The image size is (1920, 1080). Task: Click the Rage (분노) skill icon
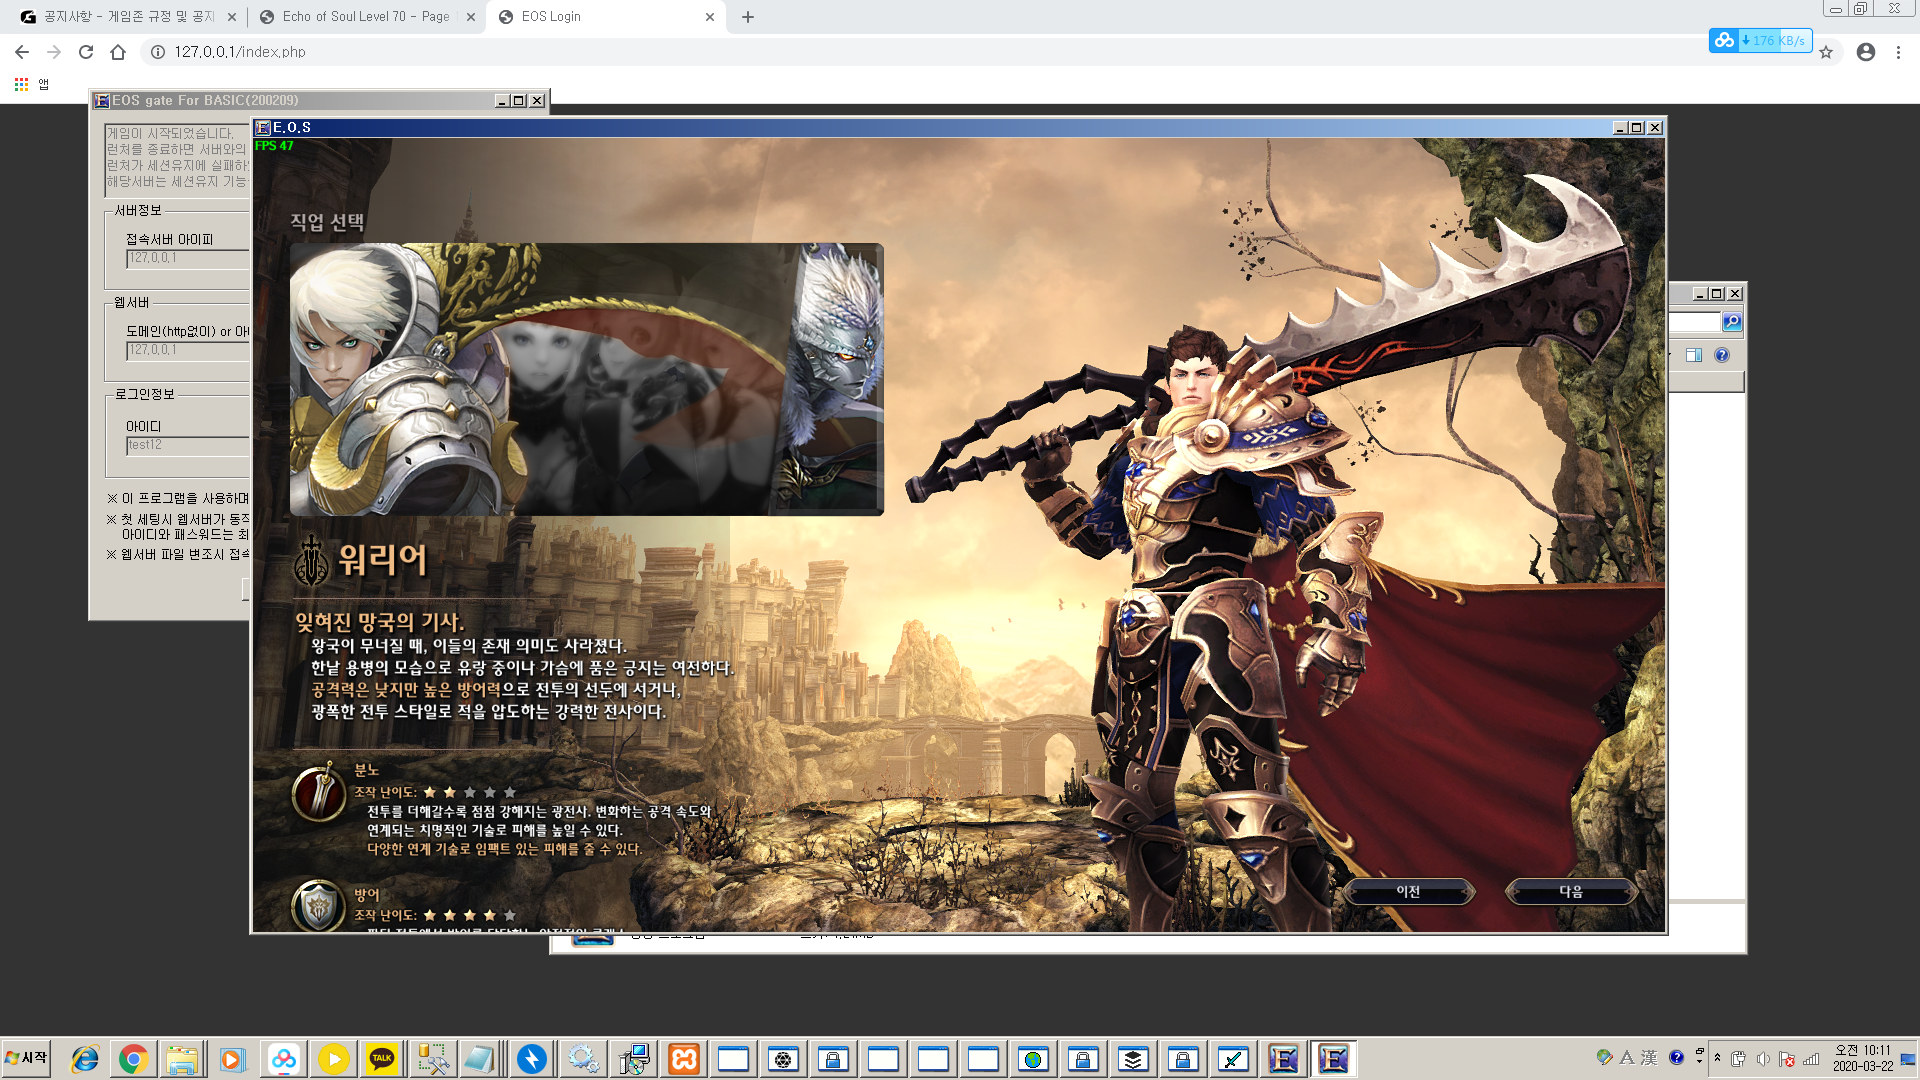[x=319, y=792]
